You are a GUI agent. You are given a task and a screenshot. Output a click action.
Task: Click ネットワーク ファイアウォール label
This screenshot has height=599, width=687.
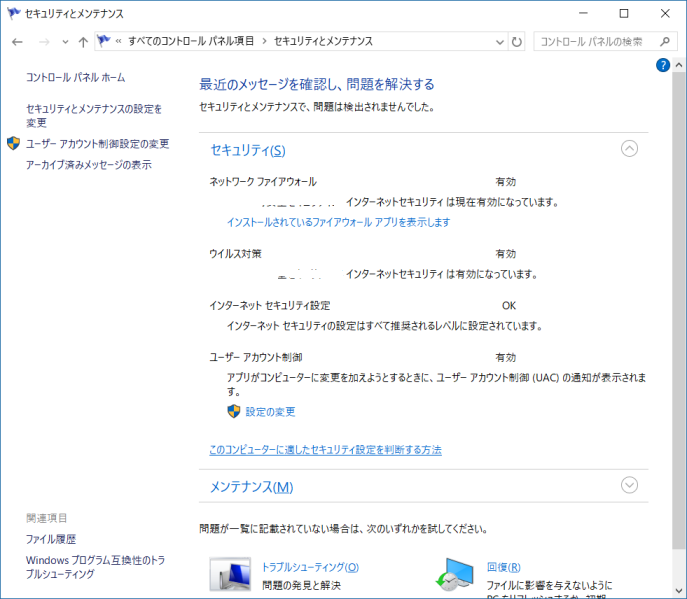[x=263, y=181]
